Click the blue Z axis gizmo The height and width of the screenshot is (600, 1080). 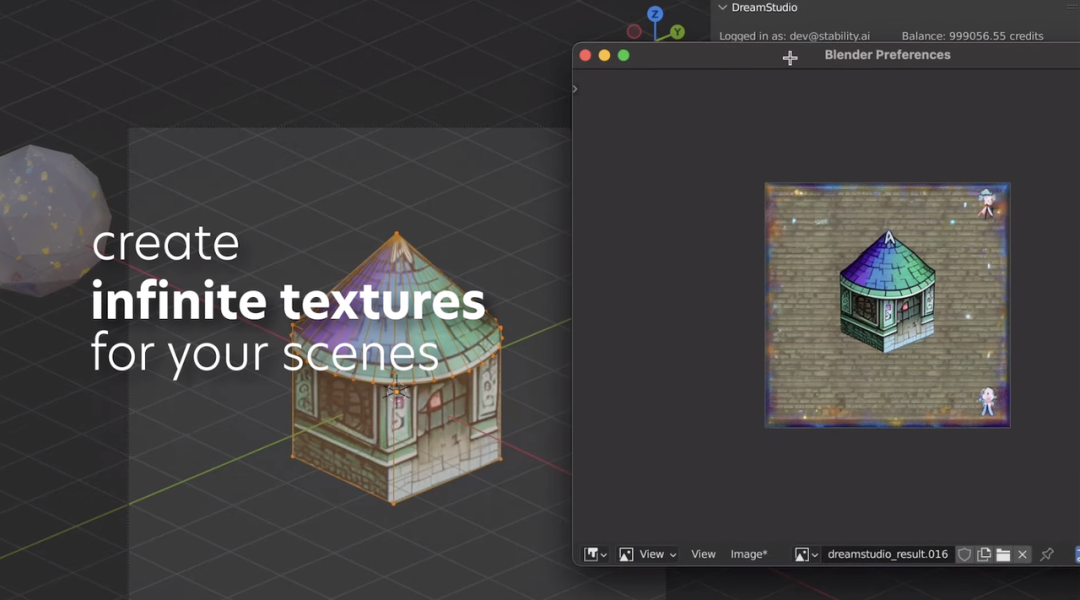point(655,14)
